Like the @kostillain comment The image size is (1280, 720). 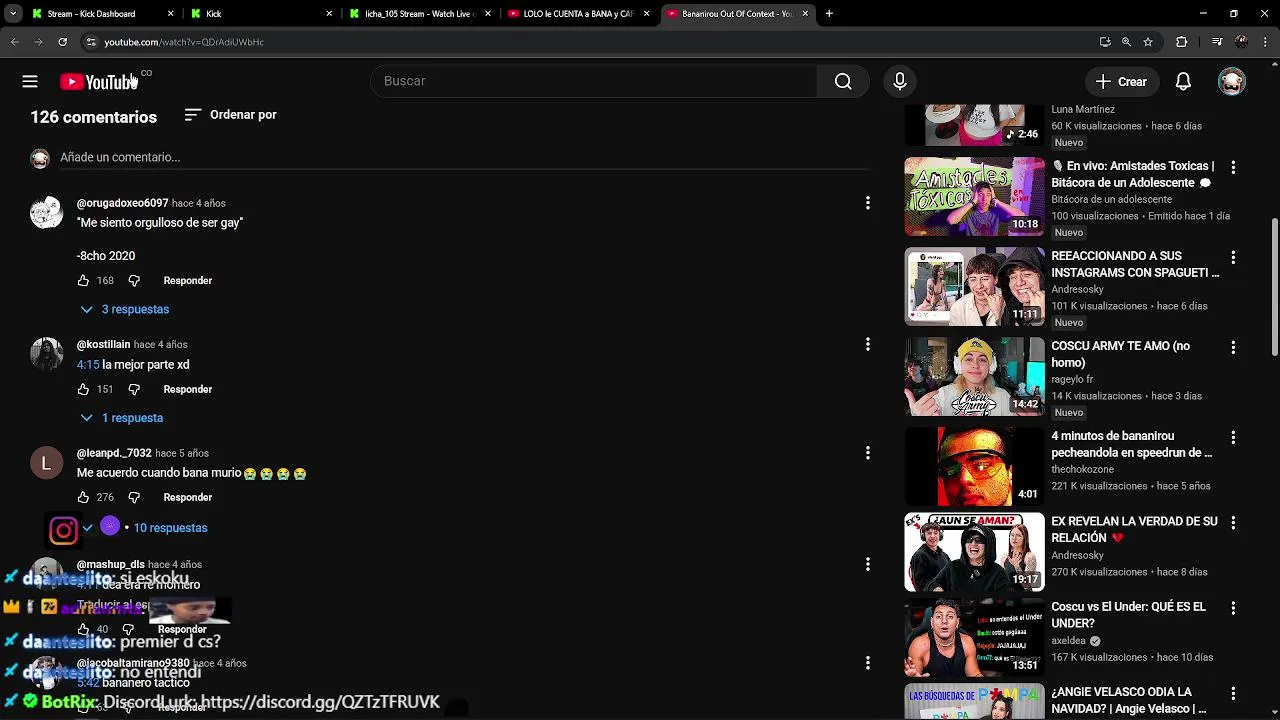pos(83,389)
